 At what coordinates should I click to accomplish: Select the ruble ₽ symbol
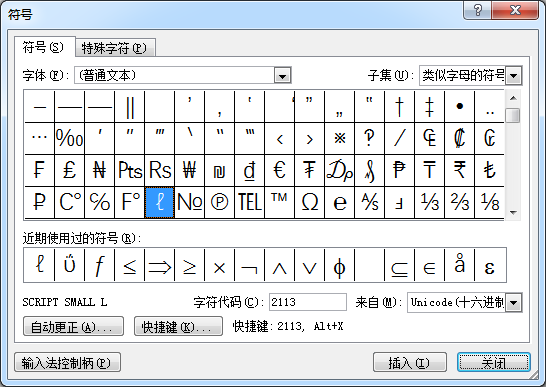coord(39,202)
